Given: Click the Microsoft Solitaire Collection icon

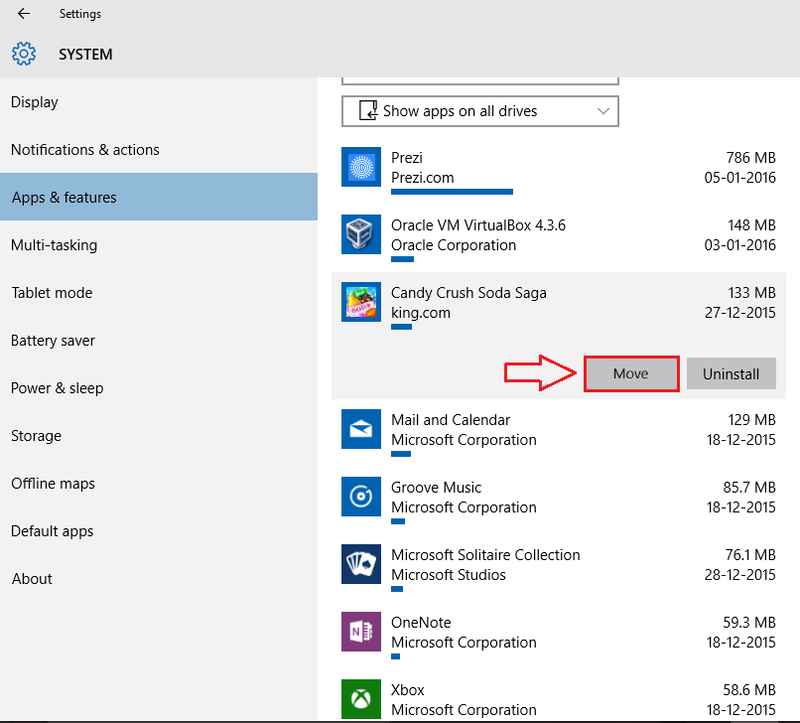Looking at the screenshot, I should point(361,564).
